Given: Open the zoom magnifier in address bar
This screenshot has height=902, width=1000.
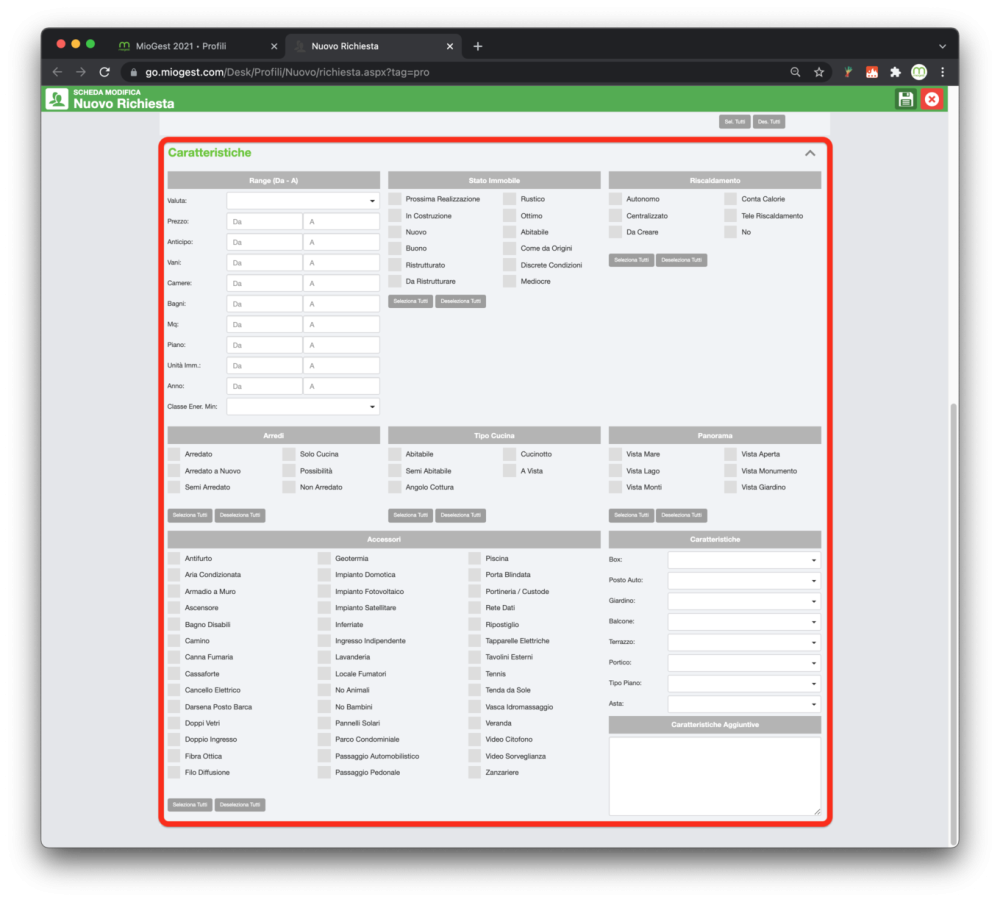Looking at the screenshot, I should (795, 72).
